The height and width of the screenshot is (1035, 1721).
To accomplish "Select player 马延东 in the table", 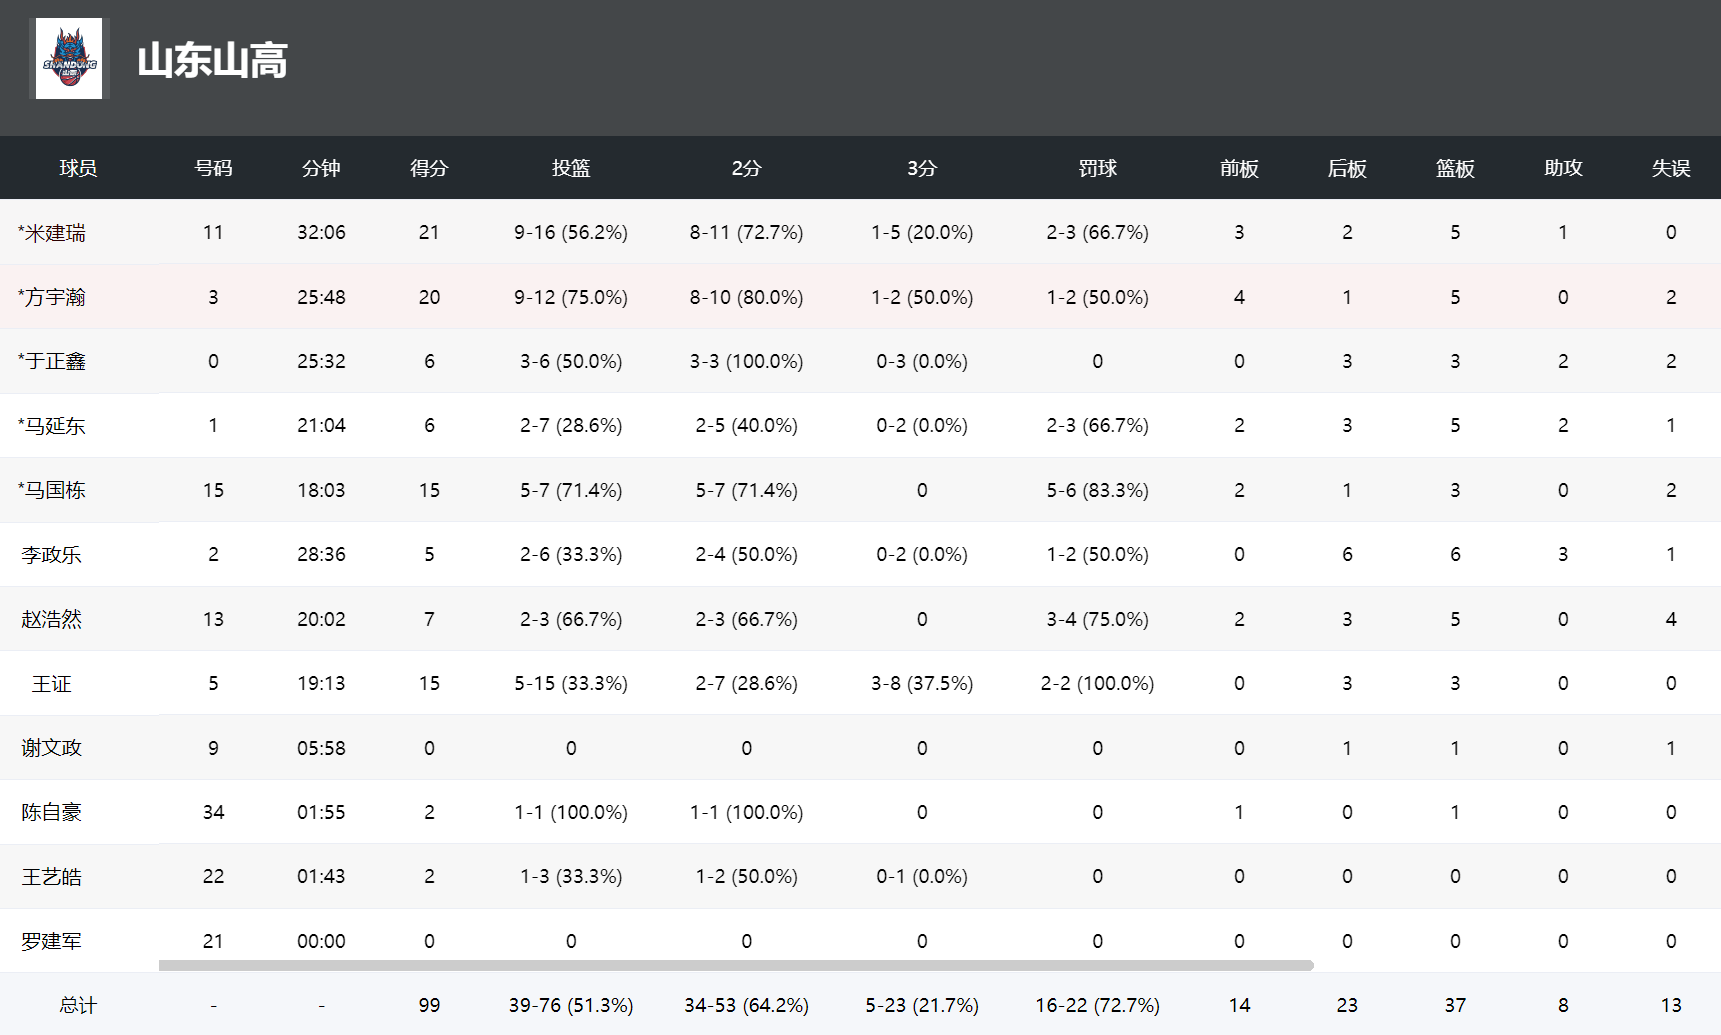I will [x=55, y=426].
